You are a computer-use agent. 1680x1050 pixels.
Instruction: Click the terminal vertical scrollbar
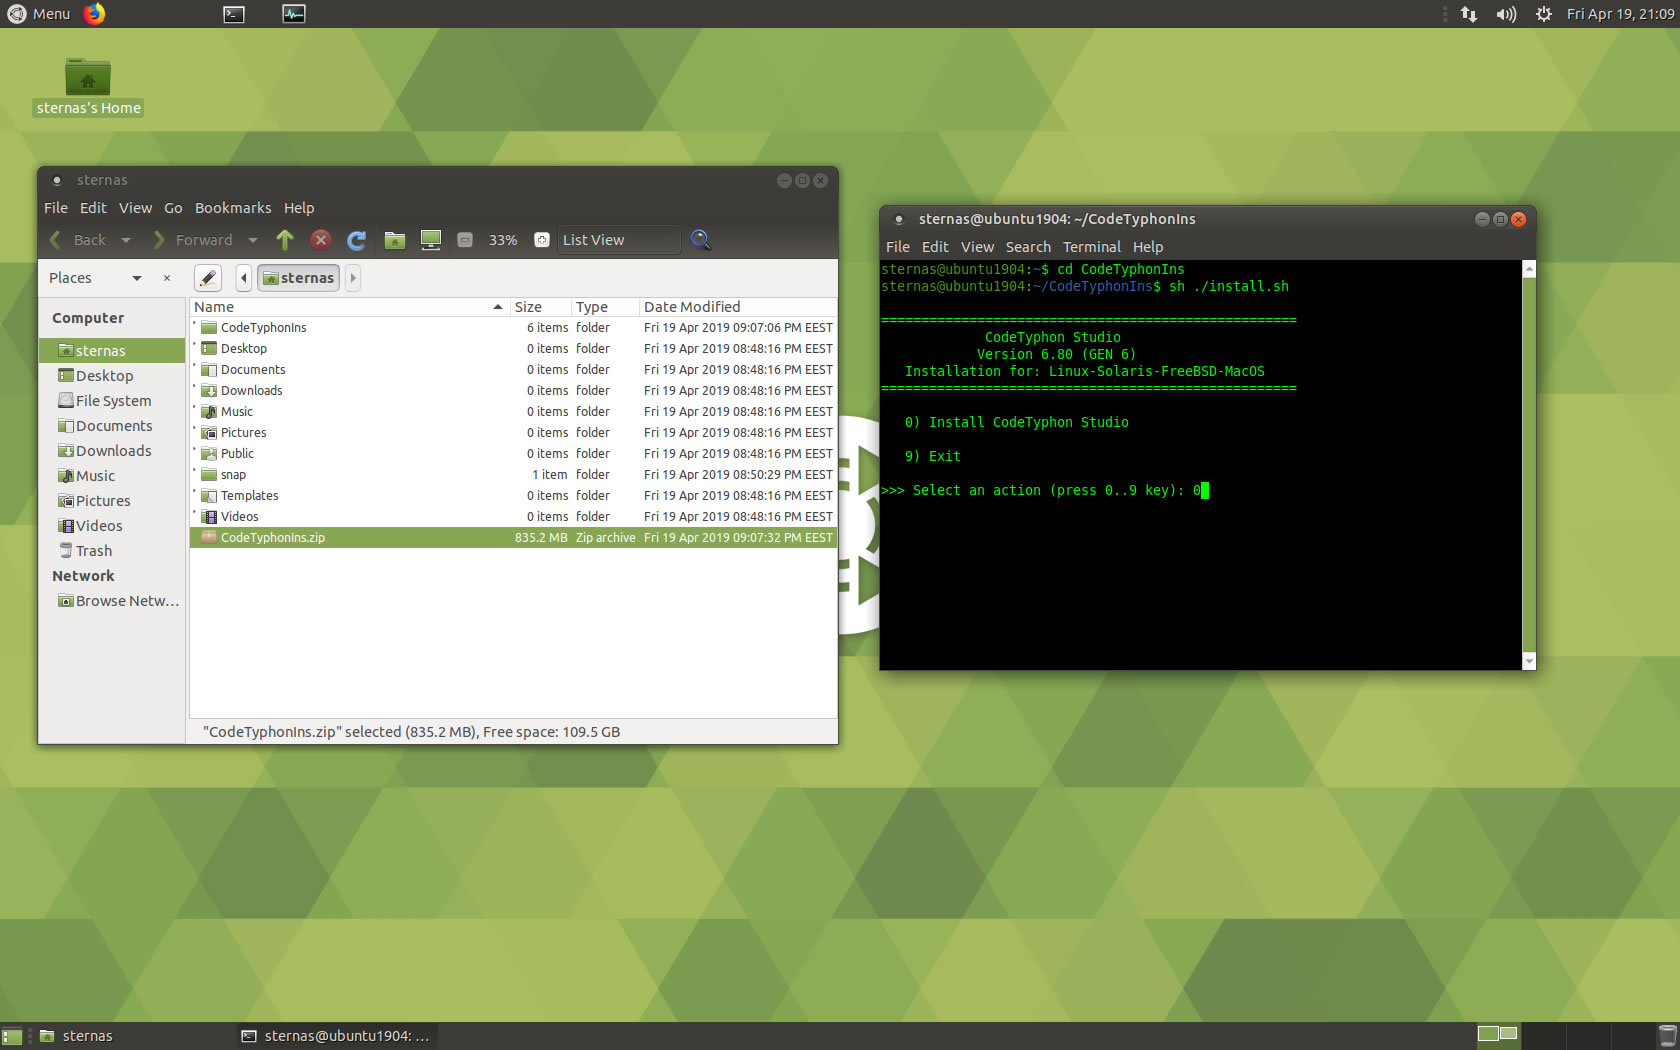(1528, 465)
